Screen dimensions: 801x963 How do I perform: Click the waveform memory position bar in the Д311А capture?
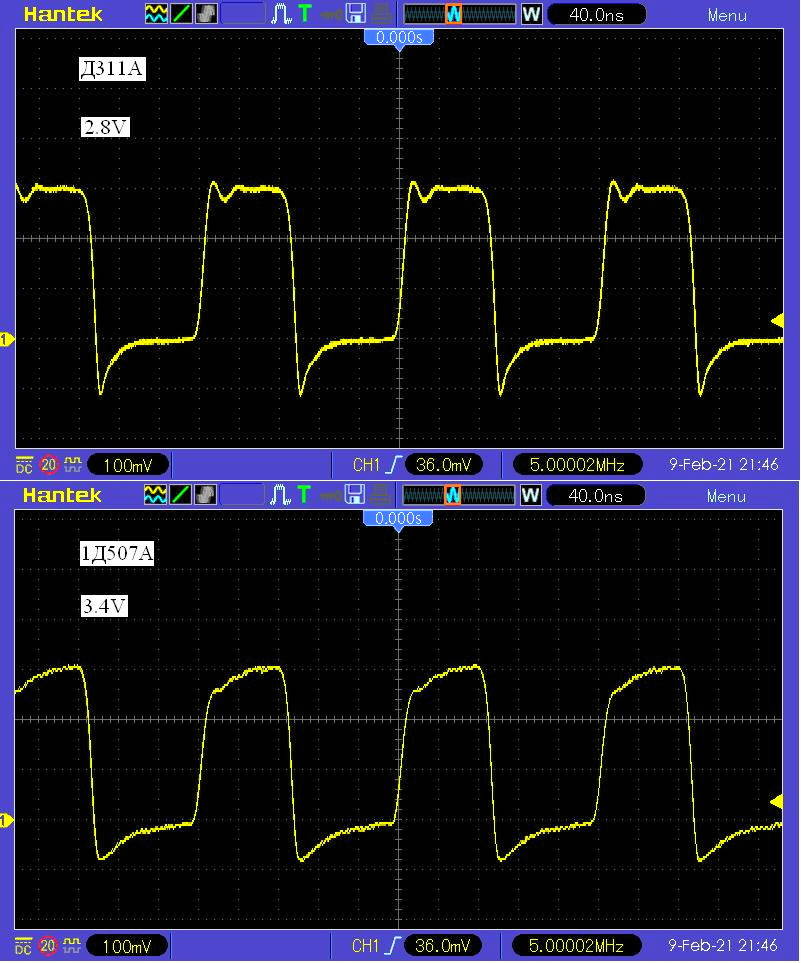459,14
